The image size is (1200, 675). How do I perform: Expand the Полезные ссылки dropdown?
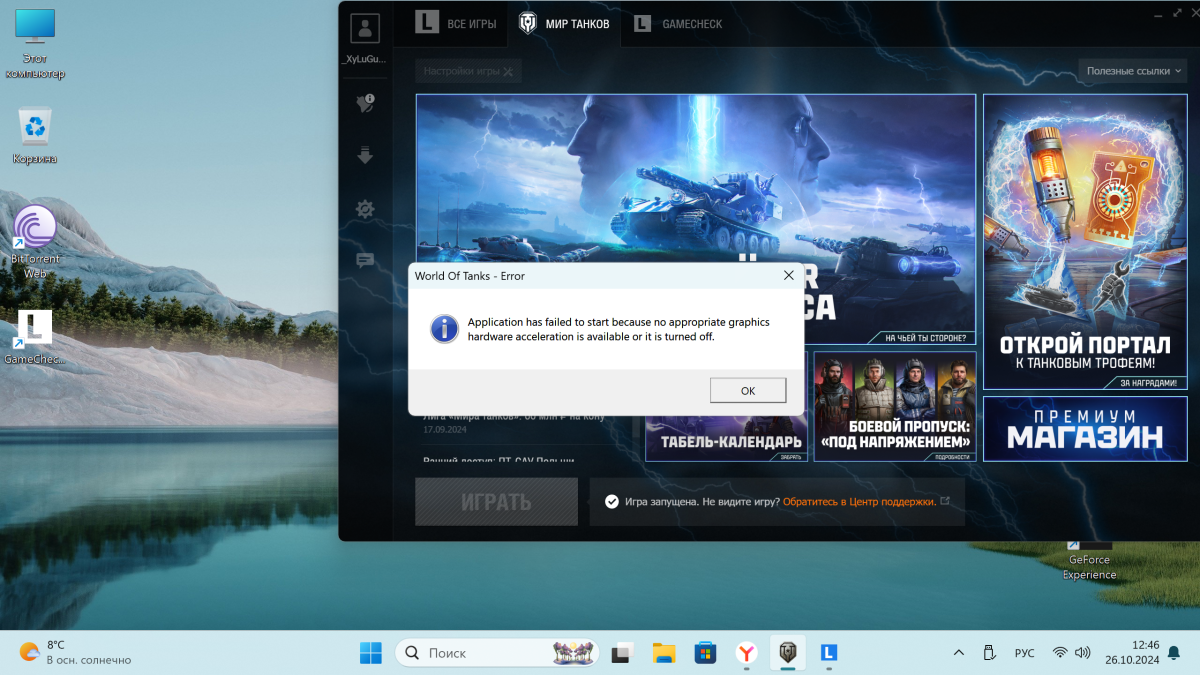[x=1134, y=71]
